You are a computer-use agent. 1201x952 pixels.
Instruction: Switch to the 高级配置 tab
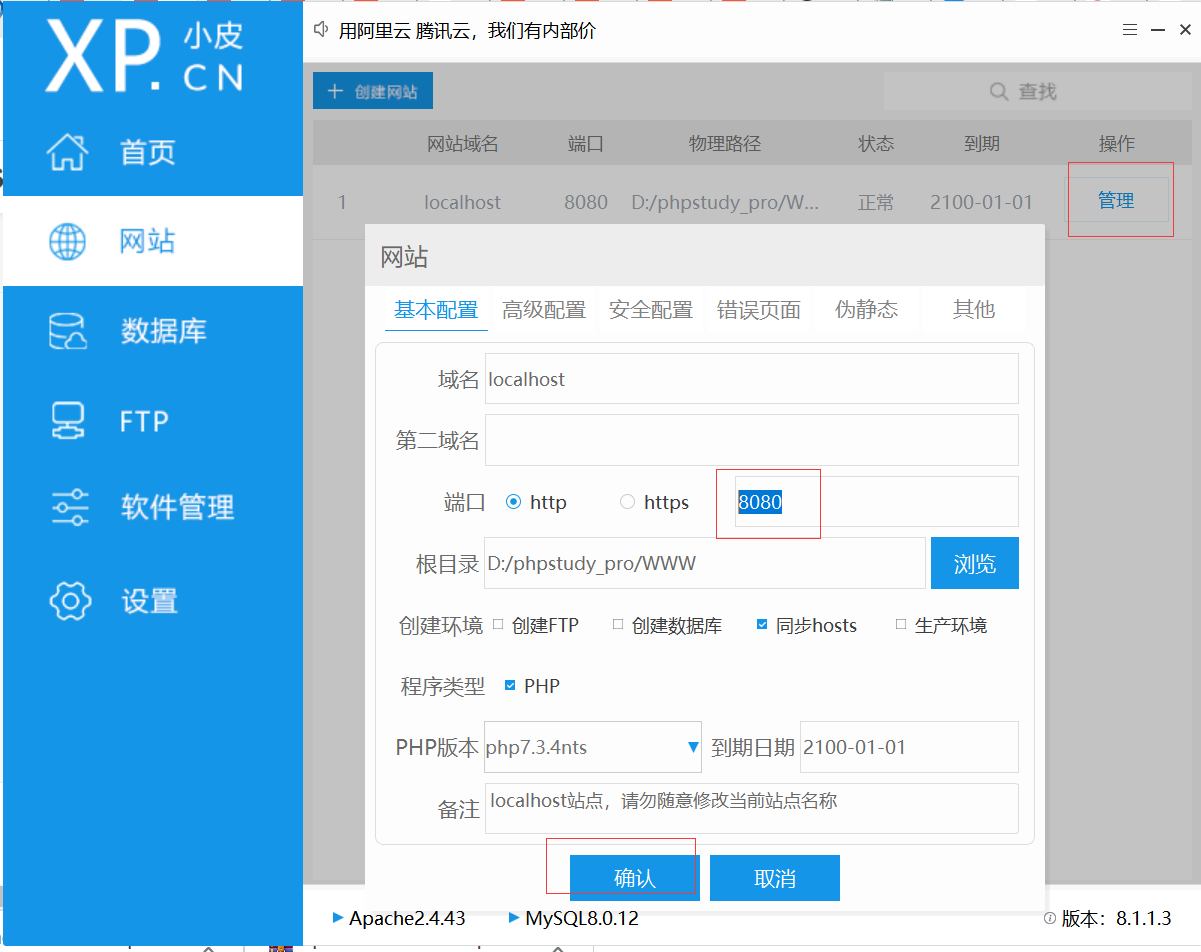click(543, 310)
